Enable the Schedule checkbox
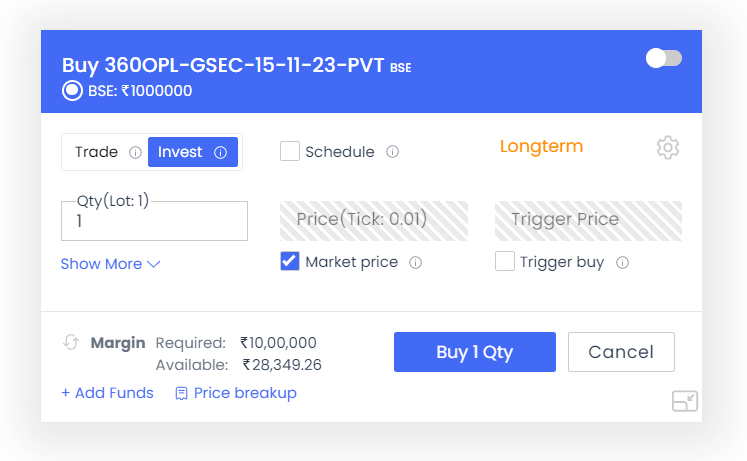 [x=290, y=151]
